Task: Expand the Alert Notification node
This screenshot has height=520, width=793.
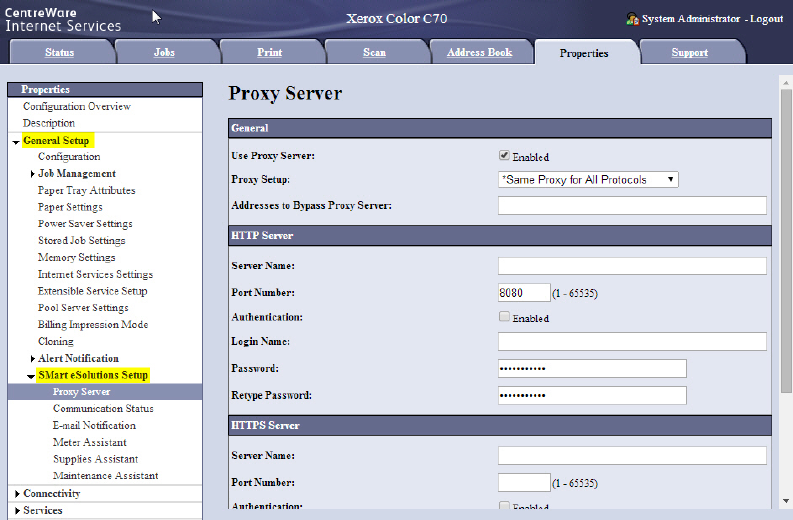Action: click(32, 358)
